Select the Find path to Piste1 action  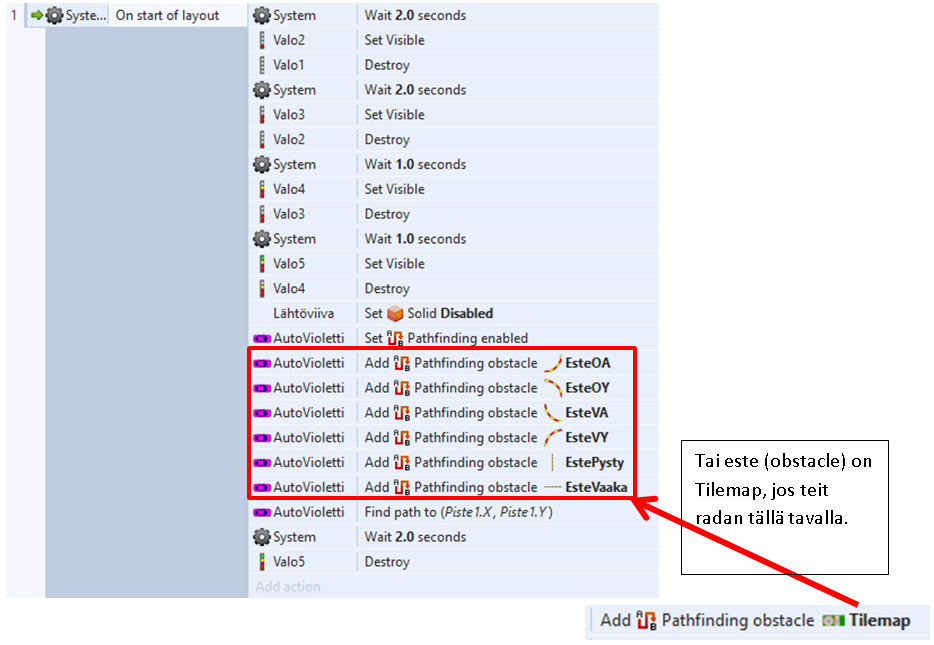[x=458, y=512]
